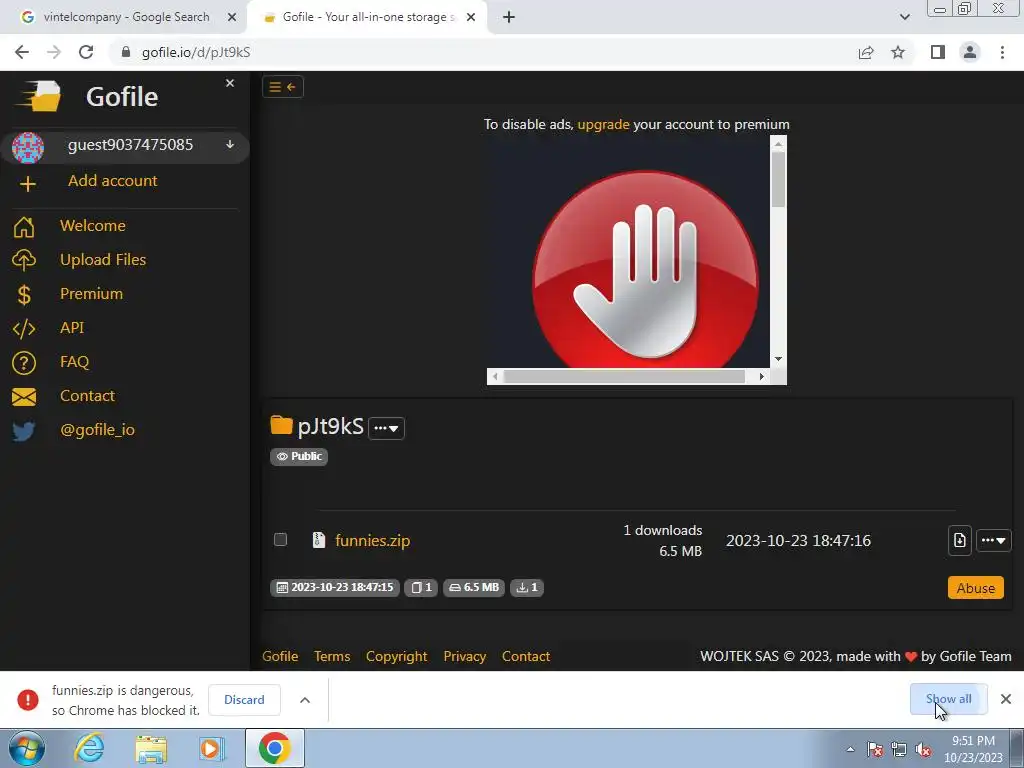Check the funnies.zip checkbox

click(280, 539)
